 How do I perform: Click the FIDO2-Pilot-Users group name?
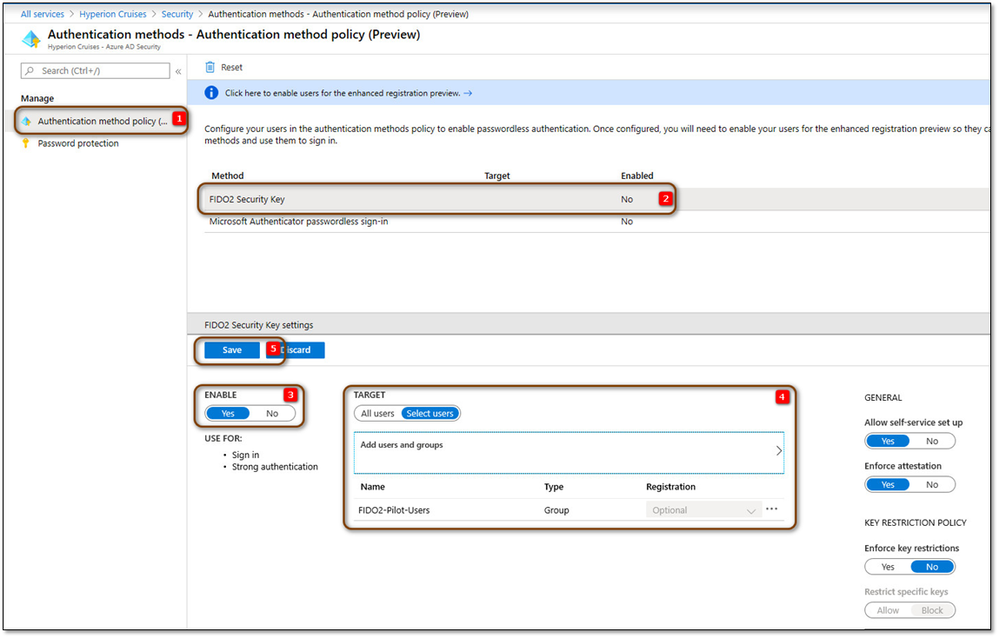(x=394, y=511)
